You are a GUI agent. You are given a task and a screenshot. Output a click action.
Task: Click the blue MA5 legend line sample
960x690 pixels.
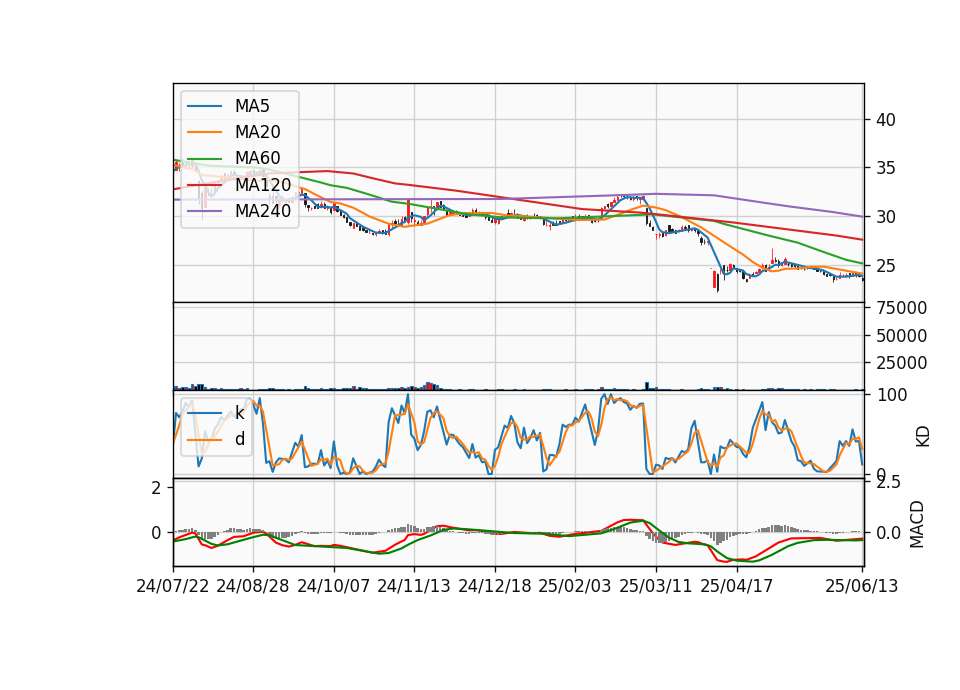point(204,106)
